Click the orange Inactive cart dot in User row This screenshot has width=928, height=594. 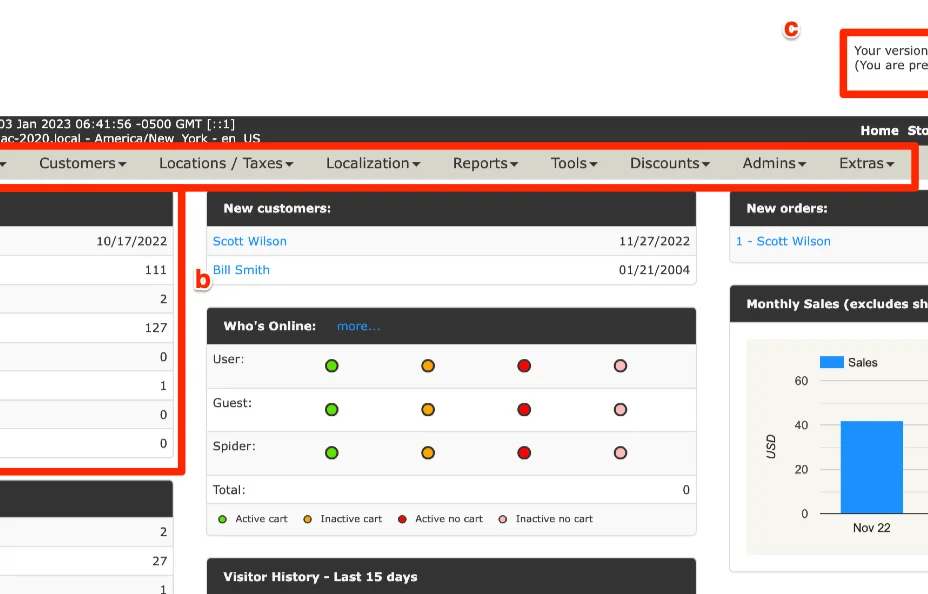point(428,366)
